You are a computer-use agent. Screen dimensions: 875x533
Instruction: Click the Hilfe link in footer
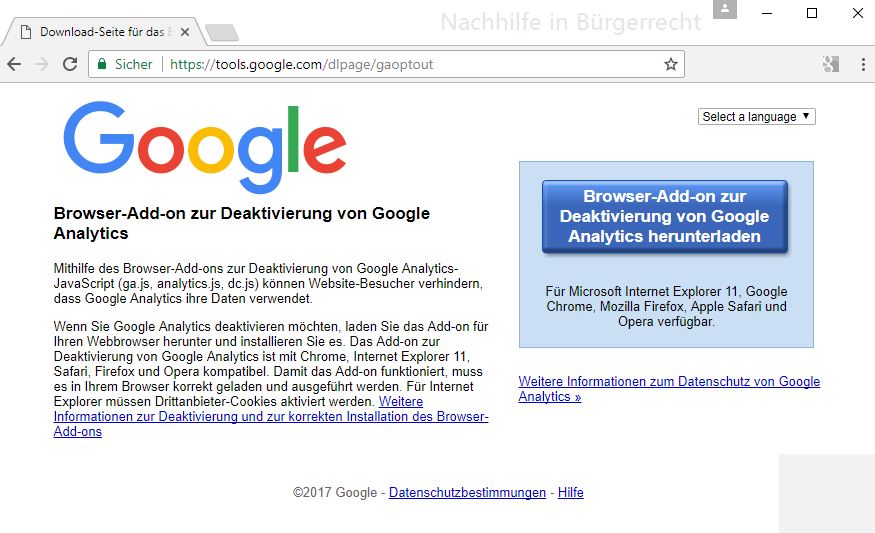tap(570, 492)
